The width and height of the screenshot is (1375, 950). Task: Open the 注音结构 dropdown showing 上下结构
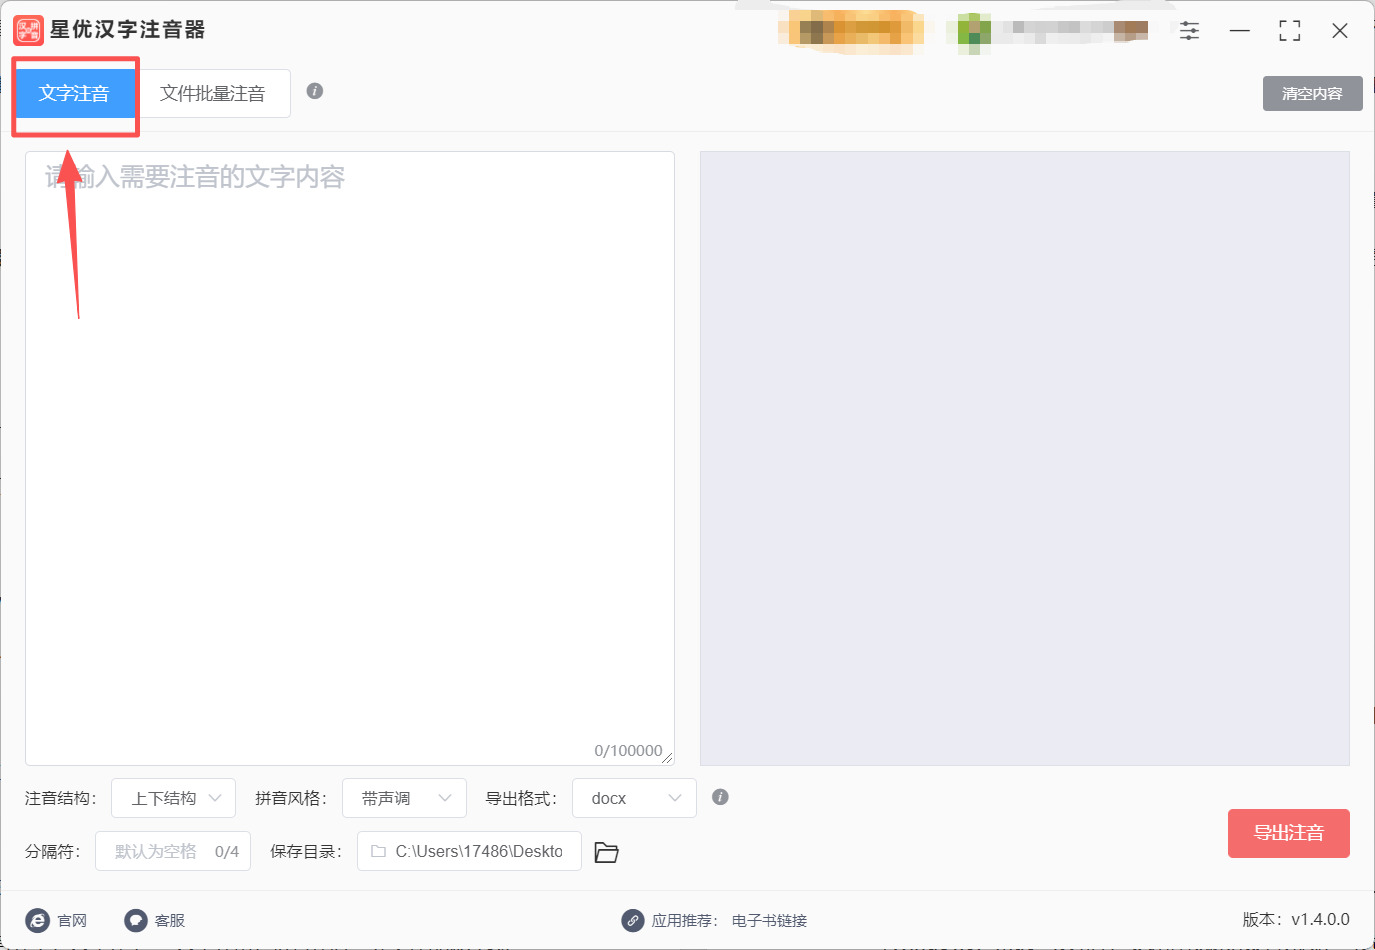pos(173,797)
